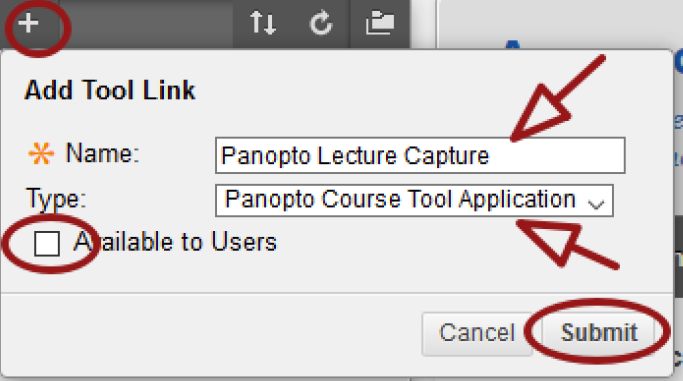The width and height of the screenshot is (683, 381).
Task: Click the empty dark toolbar area beside plus
Action: [x=146, y=23]
